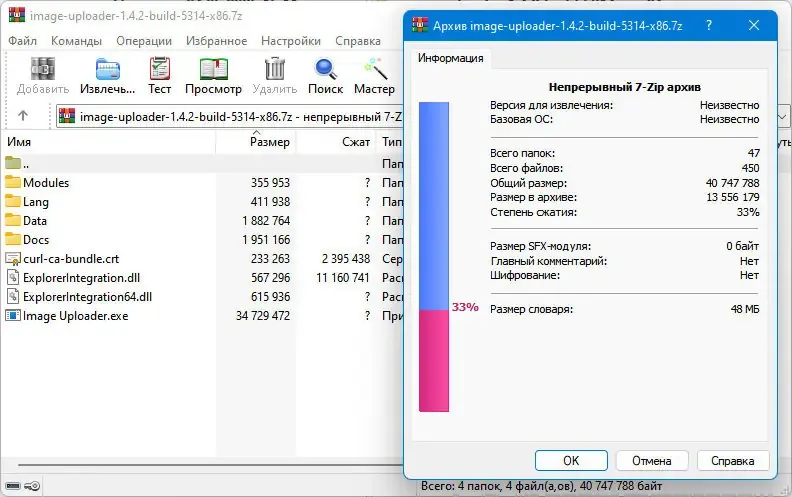792x497 pixels.
Task: Confirm dialog with the OK button
Action: click(x=571, y=461)
